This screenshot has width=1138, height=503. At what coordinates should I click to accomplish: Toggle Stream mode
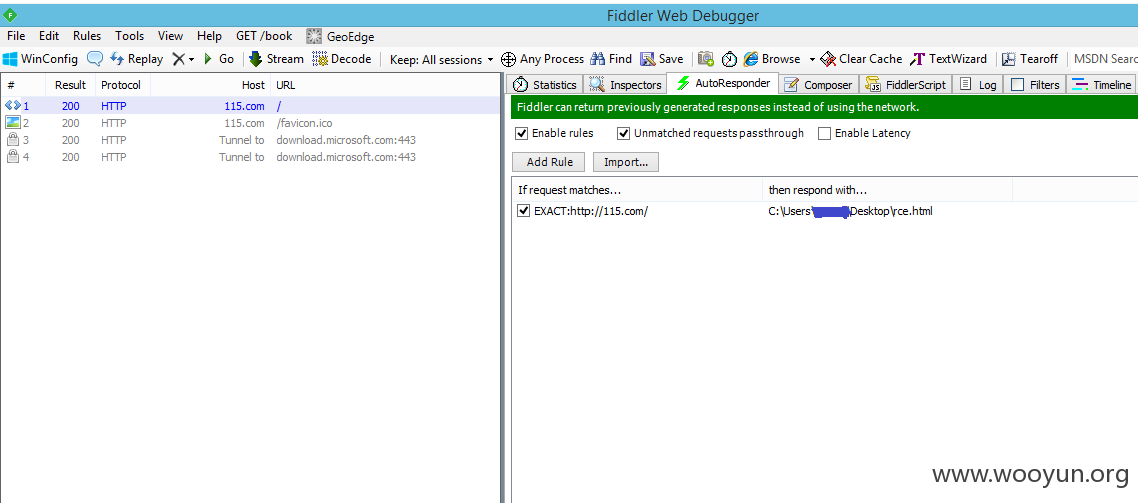click(x=276, y=60)
